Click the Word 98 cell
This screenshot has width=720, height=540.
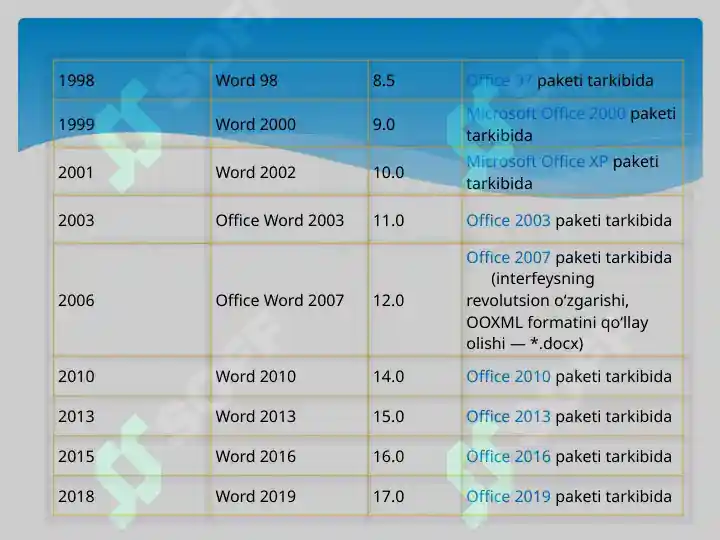tap(289, 80)
